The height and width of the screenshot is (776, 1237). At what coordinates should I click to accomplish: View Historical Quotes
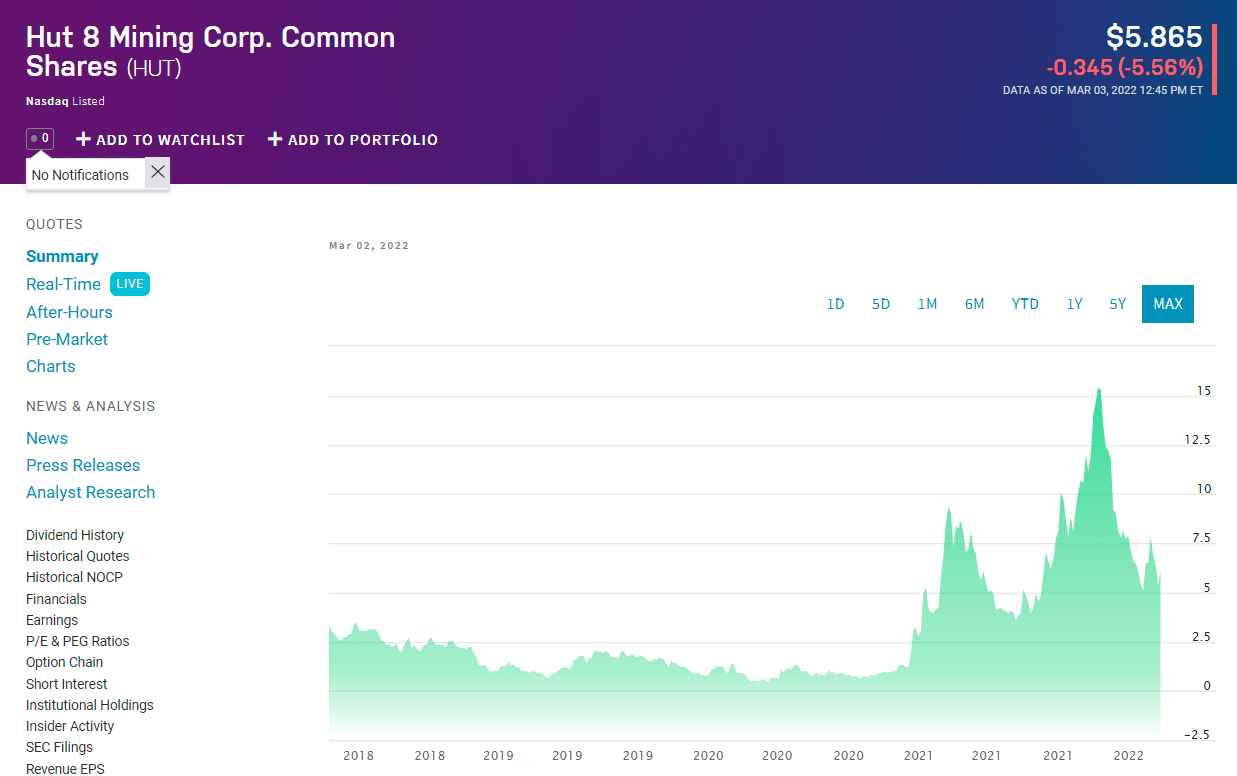pyautogui.click(x=78, y=556)
